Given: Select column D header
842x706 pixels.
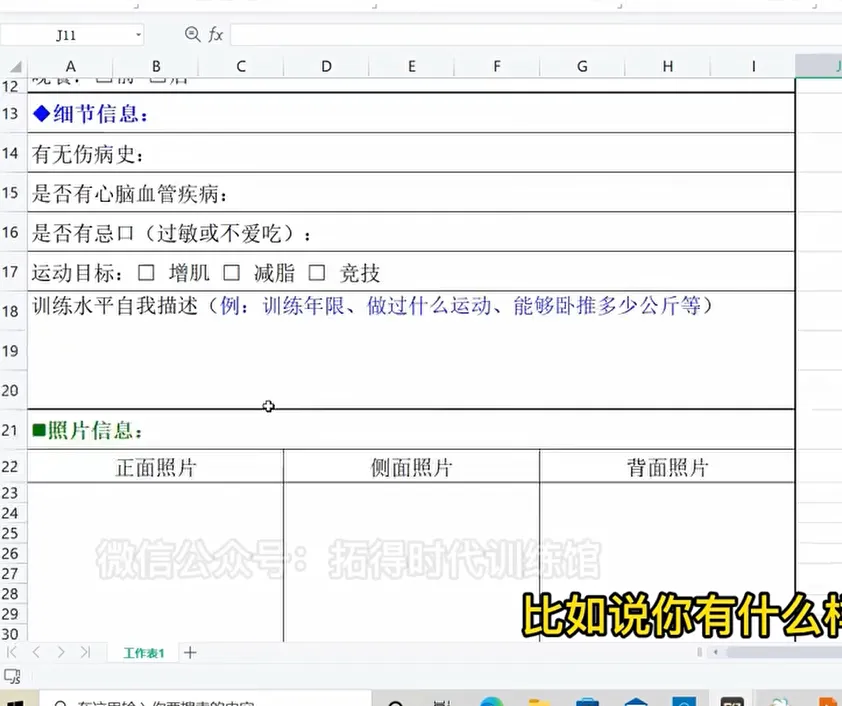Looking at the screenshot, I should click(326, 66).
